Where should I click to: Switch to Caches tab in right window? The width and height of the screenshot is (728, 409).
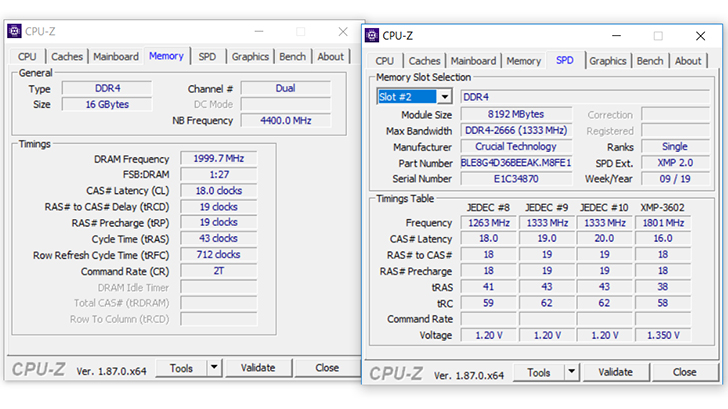424,61
